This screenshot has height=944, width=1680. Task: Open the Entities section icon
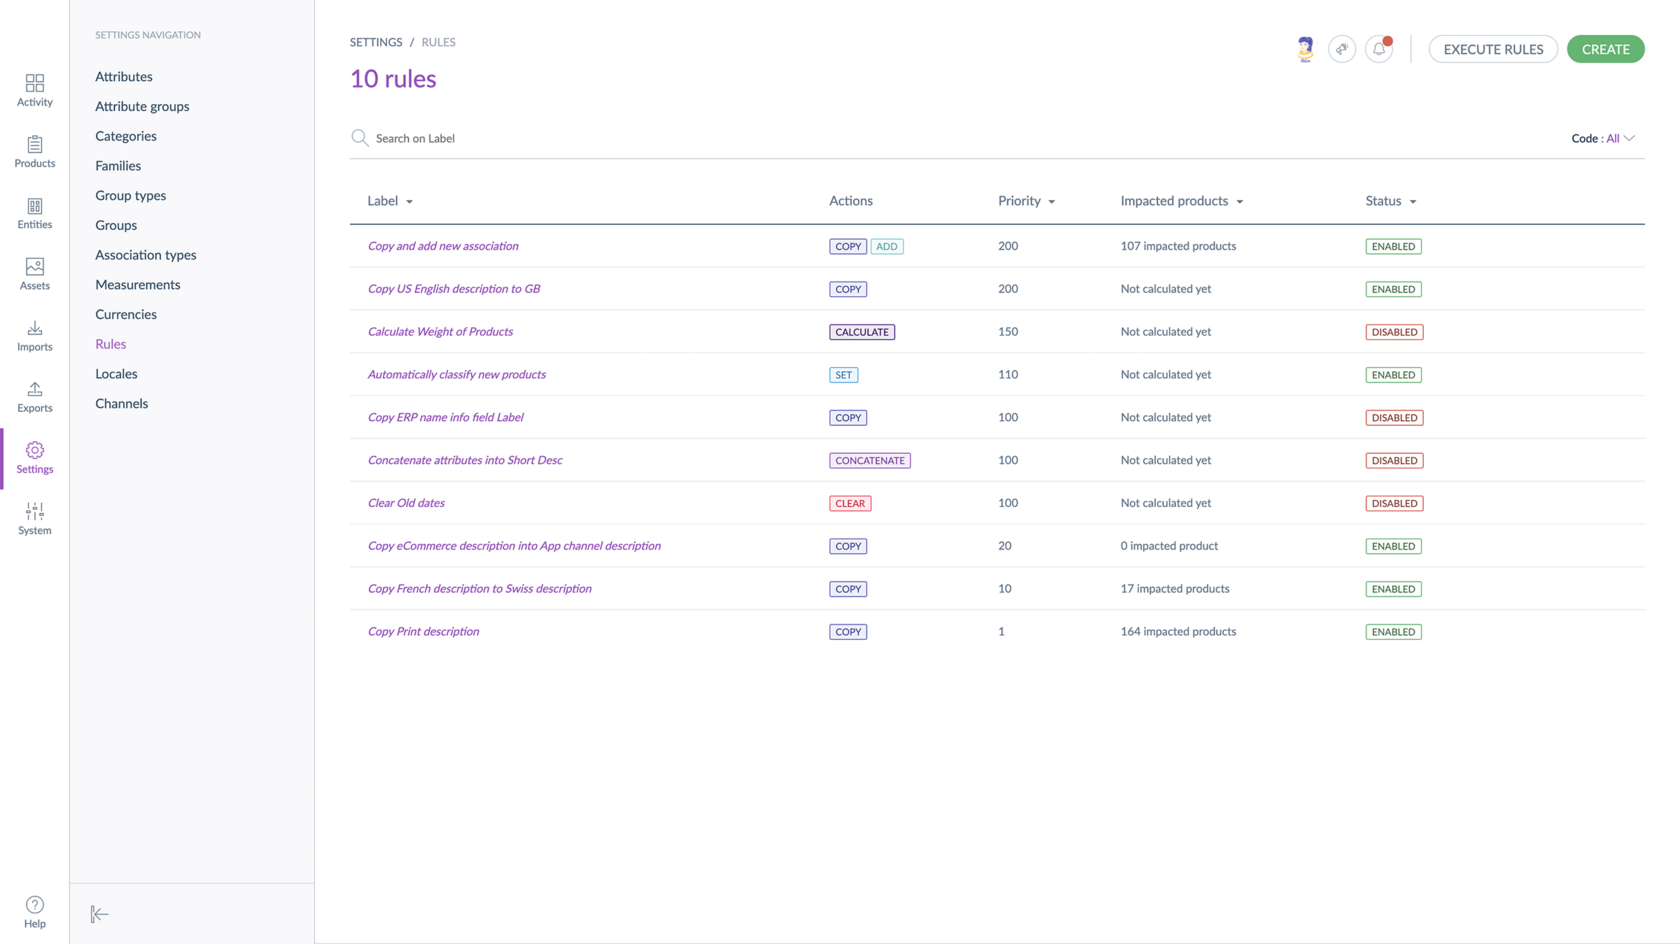[34, 212]
